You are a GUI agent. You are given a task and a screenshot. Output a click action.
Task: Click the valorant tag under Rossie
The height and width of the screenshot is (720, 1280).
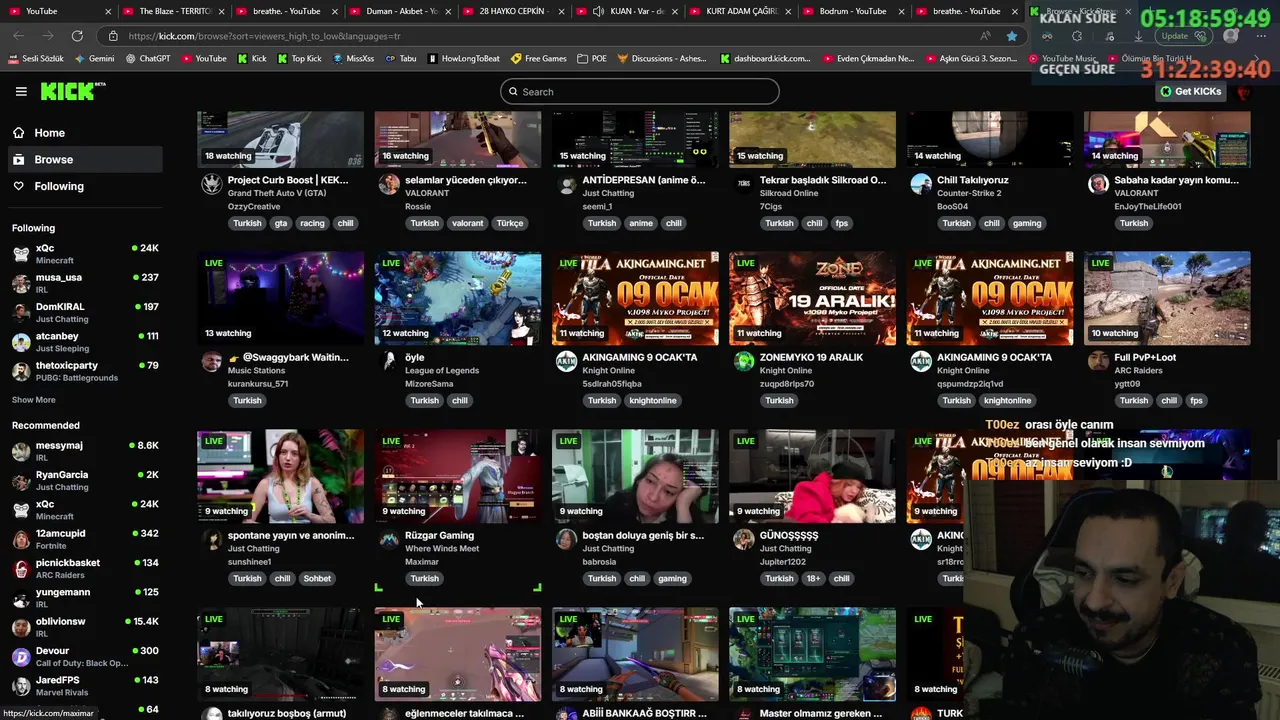(467, 223)
